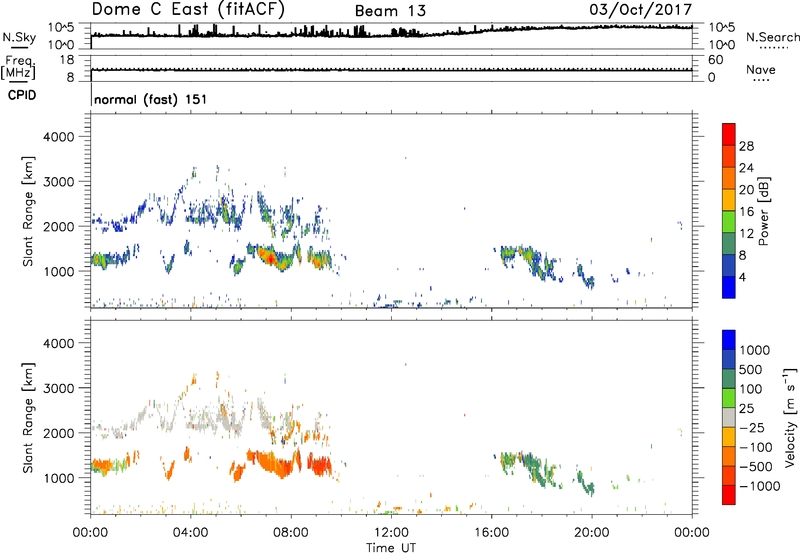Click the "Freq. [MHz]" axis label
Image resolution: width=800 pixels, height=554 pixels.
click(18, 67)
